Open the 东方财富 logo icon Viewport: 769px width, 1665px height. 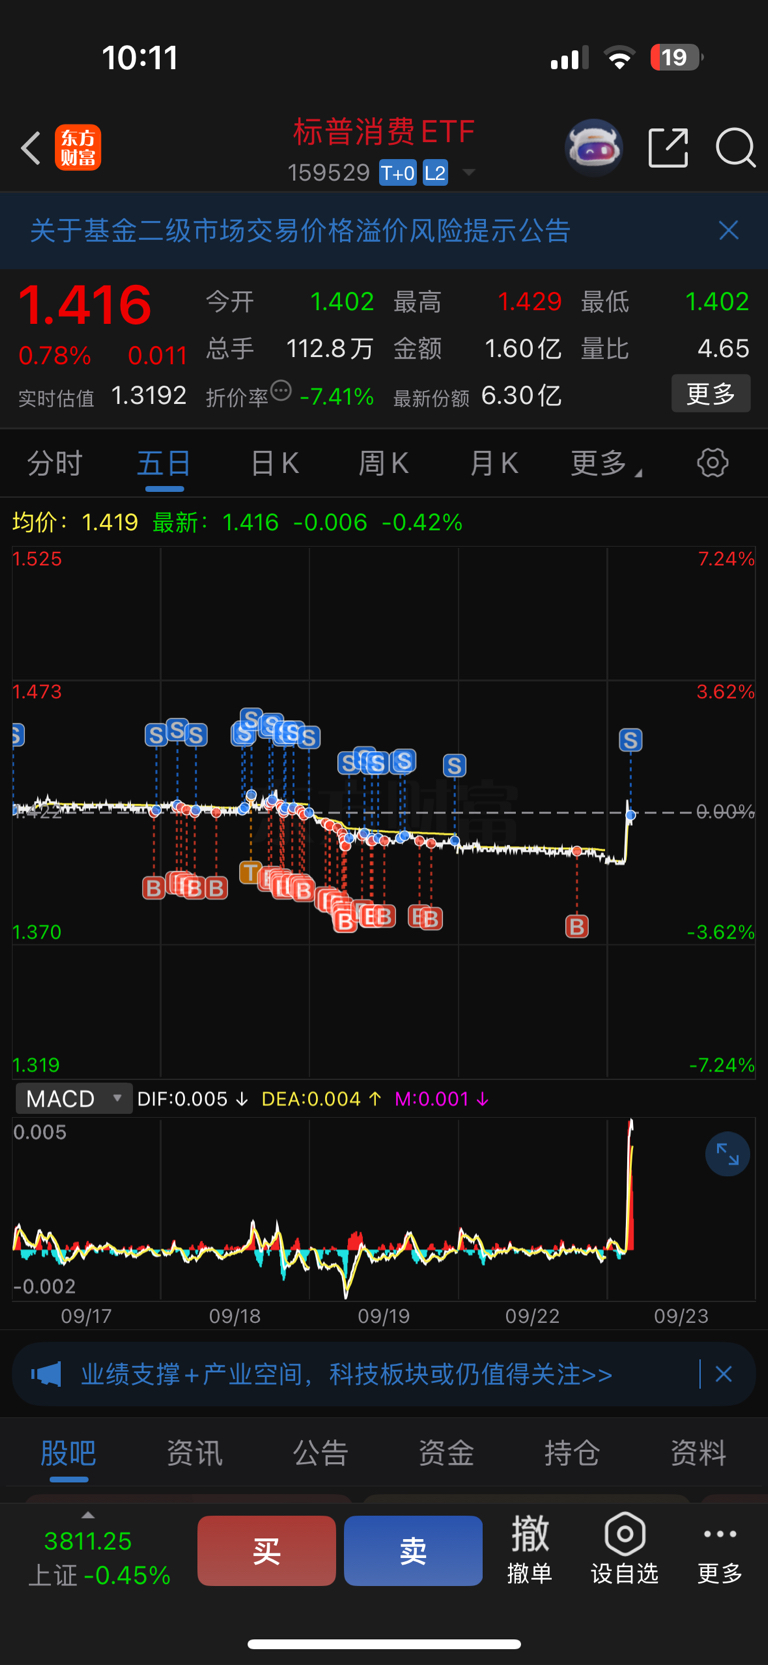[x=78, y=148]
